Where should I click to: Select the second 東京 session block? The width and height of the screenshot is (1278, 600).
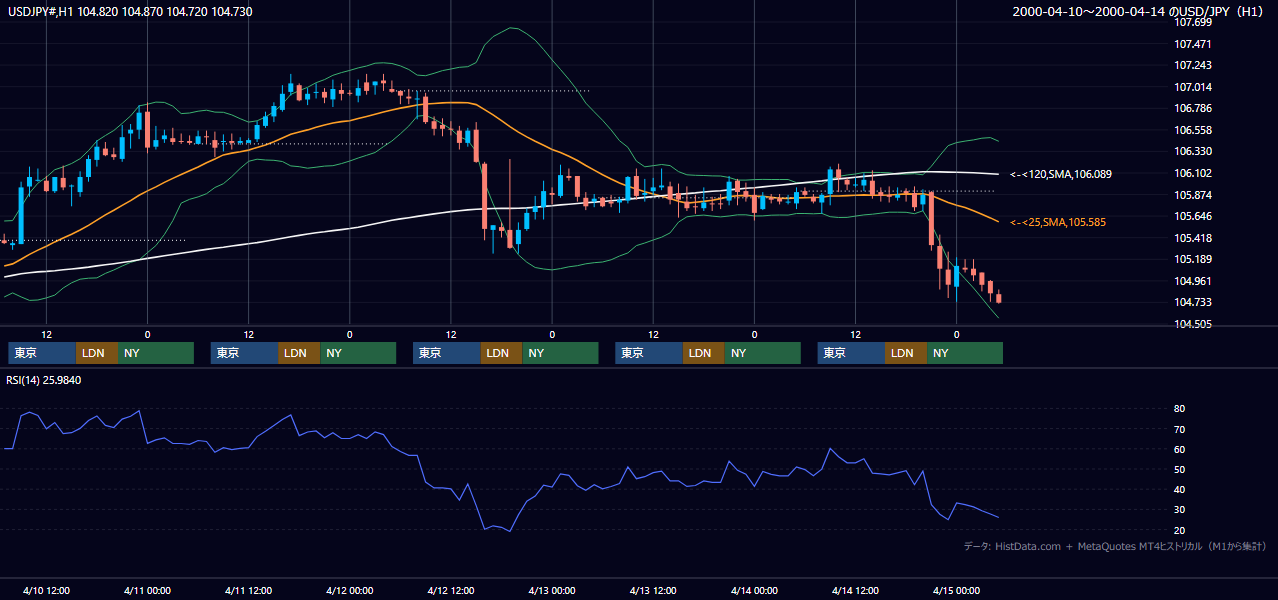[244, 353]
